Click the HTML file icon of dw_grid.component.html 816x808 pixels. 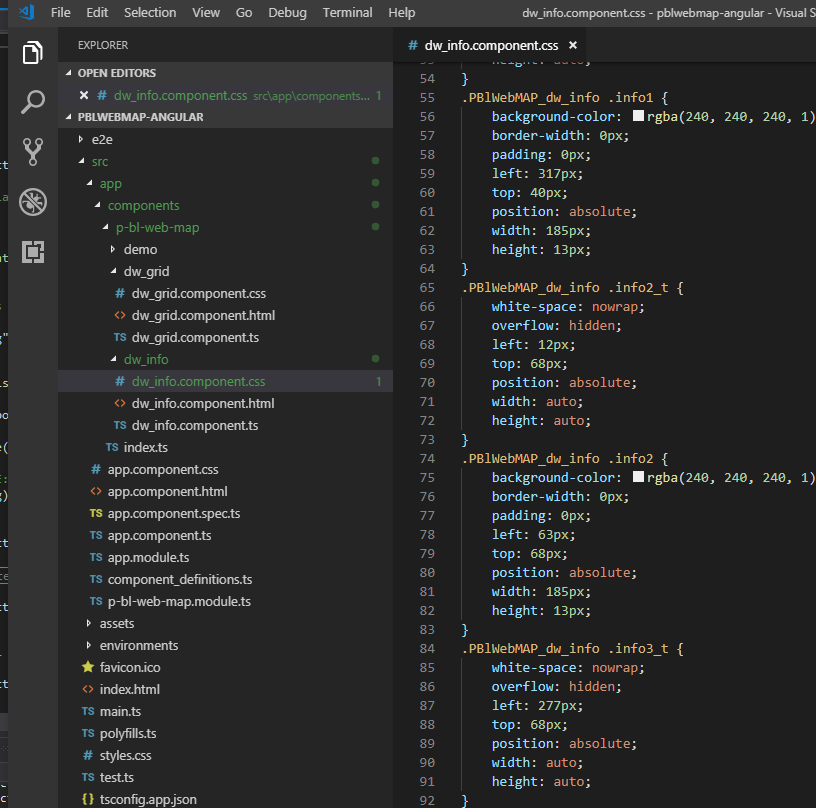tap(120, 315)
